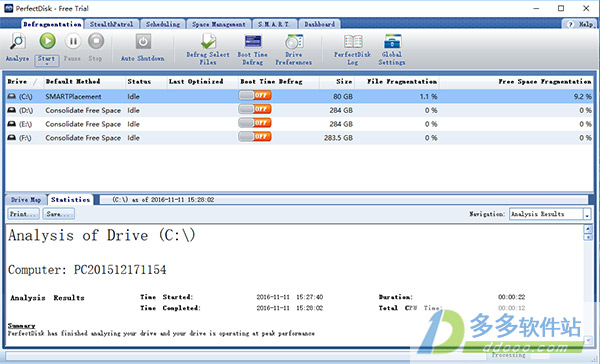Click the Analysis of Drive (C:\) heading
This screenshot has width=600, height=364.
click(x=102, y=235)
